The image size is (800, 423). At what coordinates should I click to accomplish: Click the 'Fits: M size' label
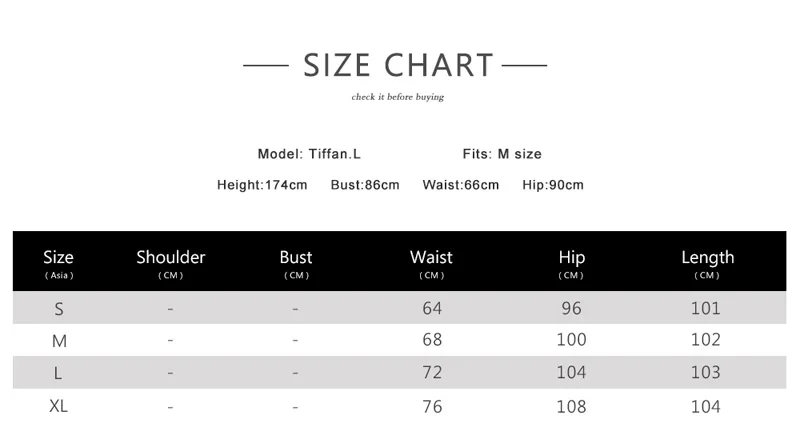coord(502,154)
